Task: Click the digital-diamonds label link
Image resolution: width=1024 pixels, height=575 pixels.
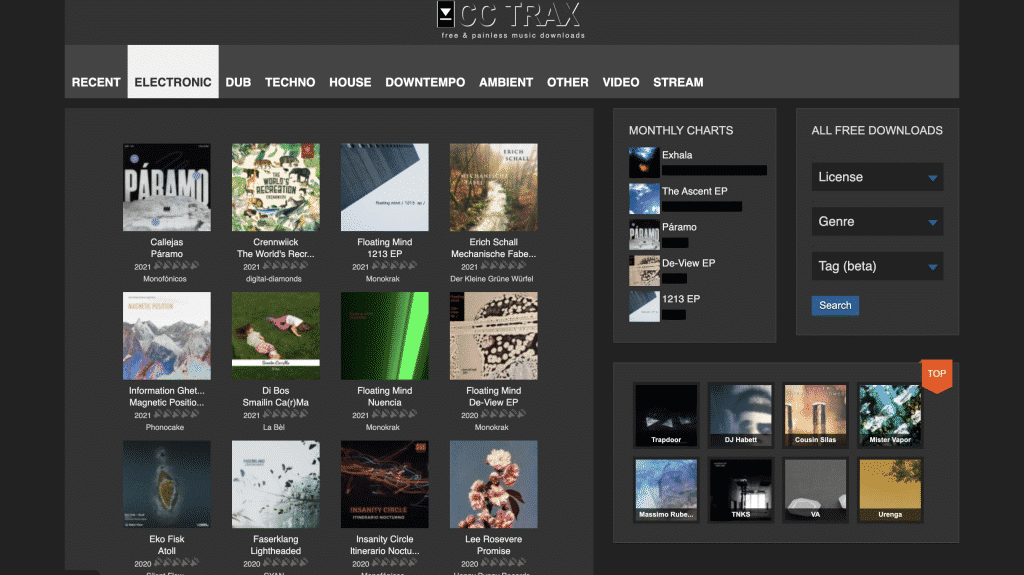Action: click(274, 279)
